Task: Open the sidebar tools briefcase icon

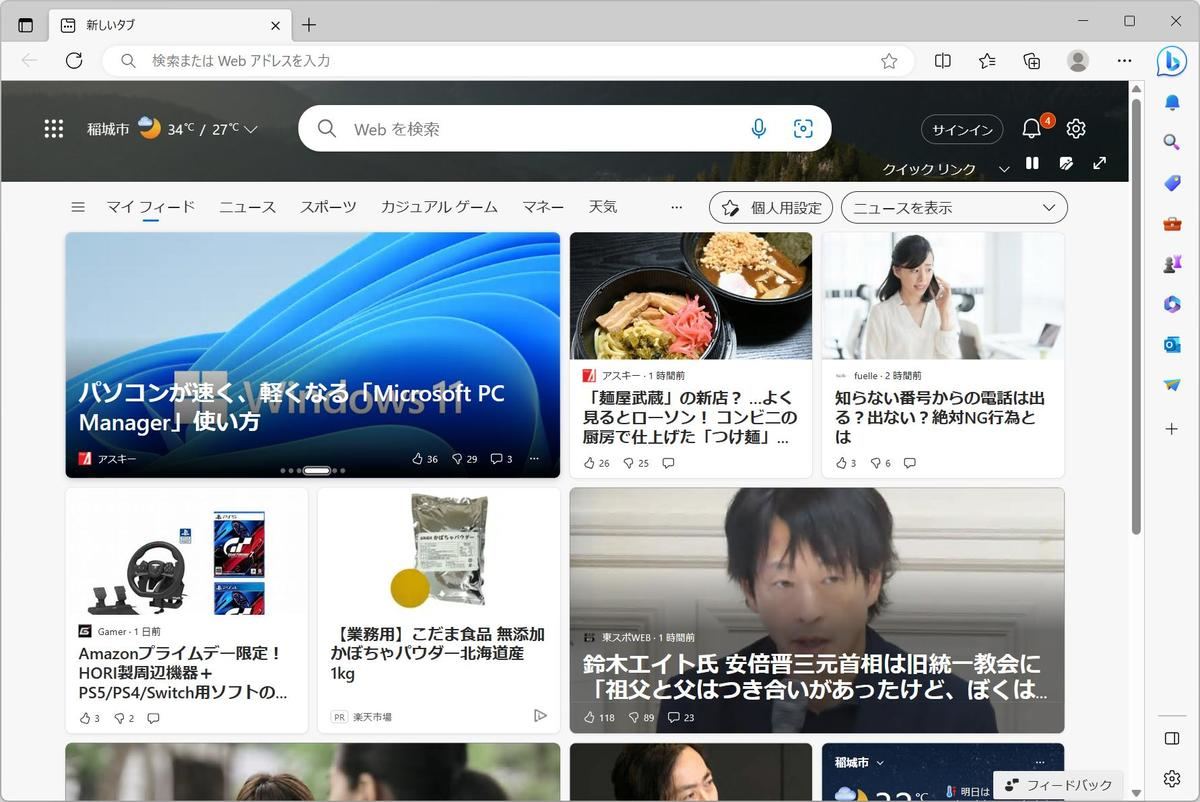Action: click(1172, 223)
